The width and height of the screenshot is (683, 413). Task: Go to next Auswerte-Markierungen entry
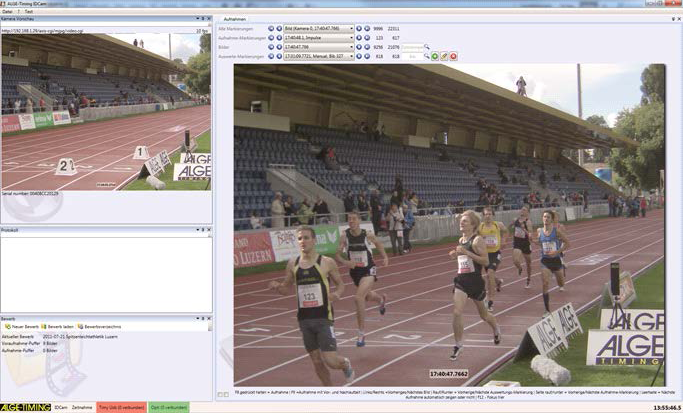(x=359, y=56)
